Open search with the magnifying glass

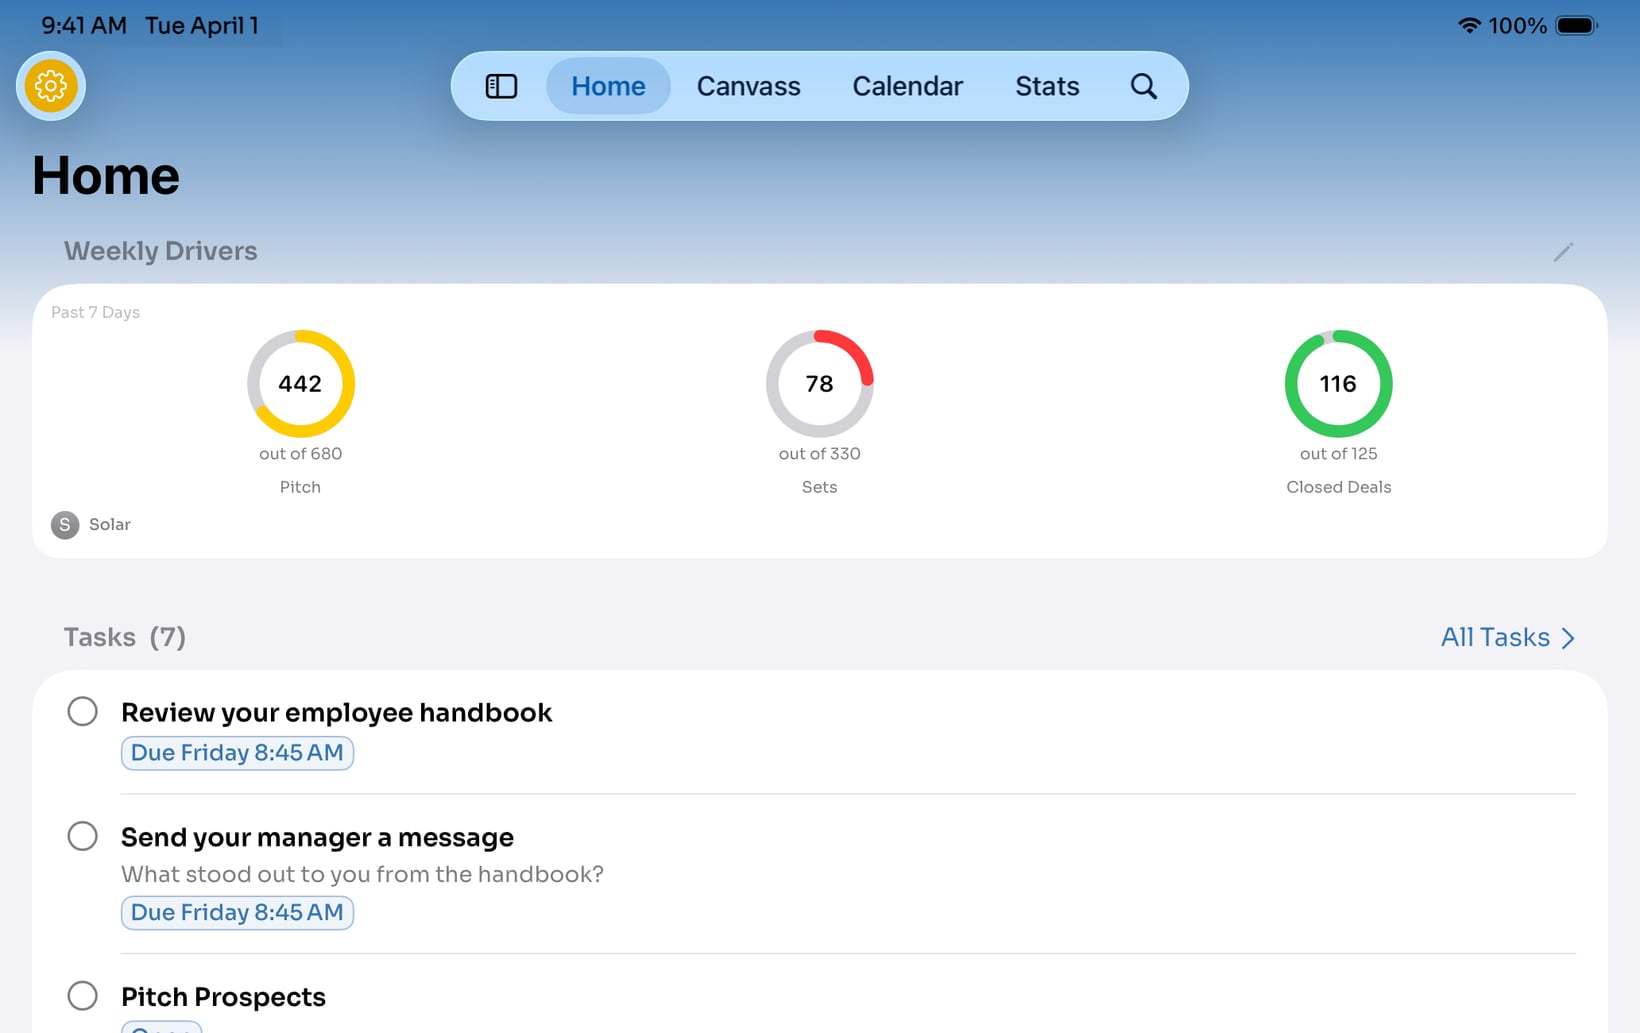click(x=1144, y=86)
